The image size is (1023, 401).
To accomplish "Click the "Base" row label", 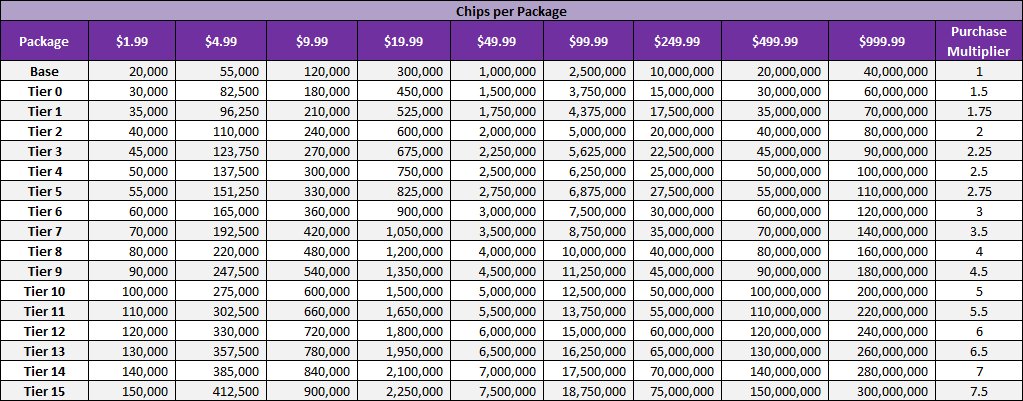I will [x=44, y=72].
